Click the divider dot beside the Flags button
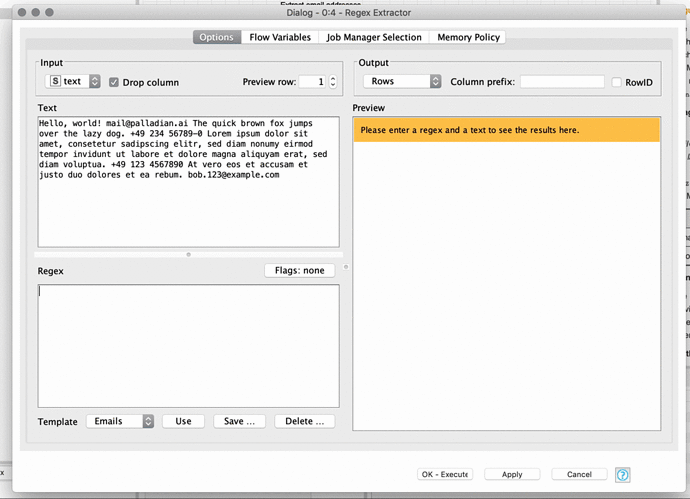Viewport: 690px width, 499px height. 346,267
